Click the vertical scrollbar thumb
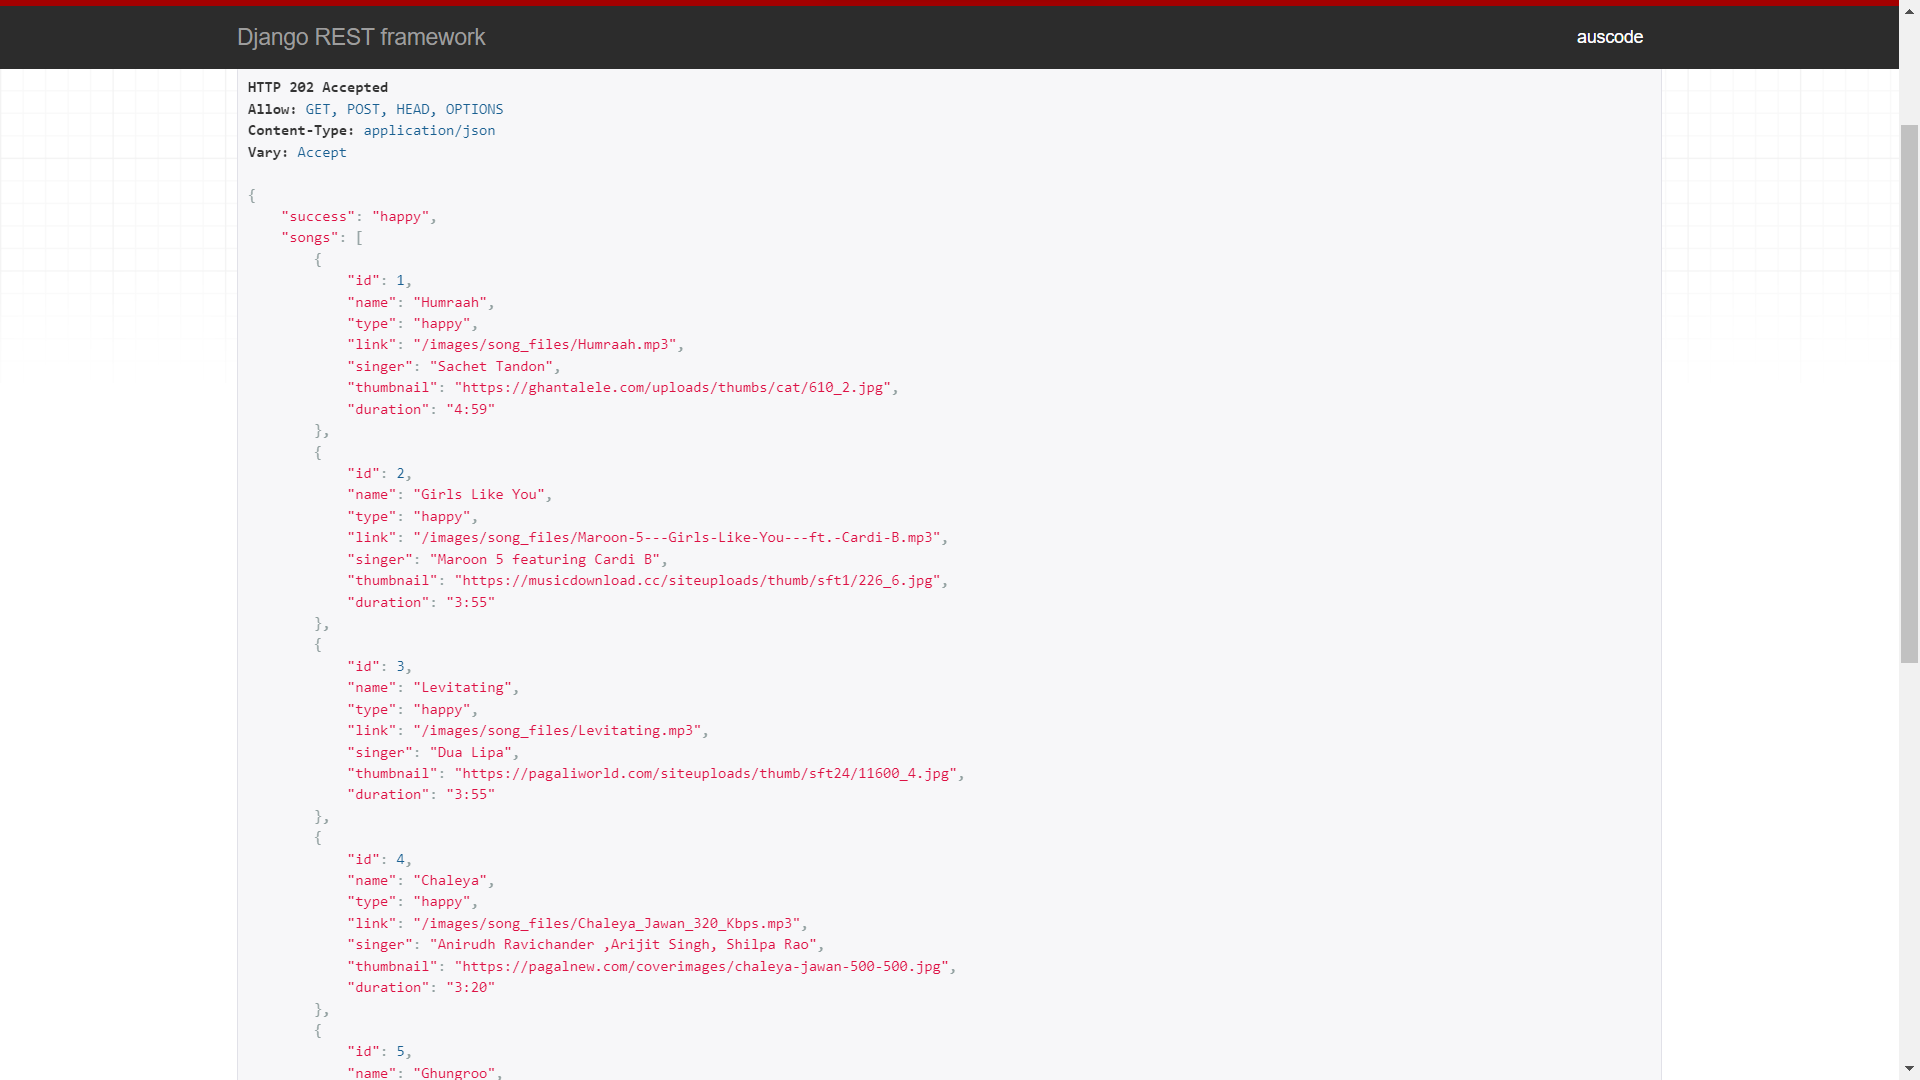This screenshot has width=1920, height=1080. coord(1909,392)
